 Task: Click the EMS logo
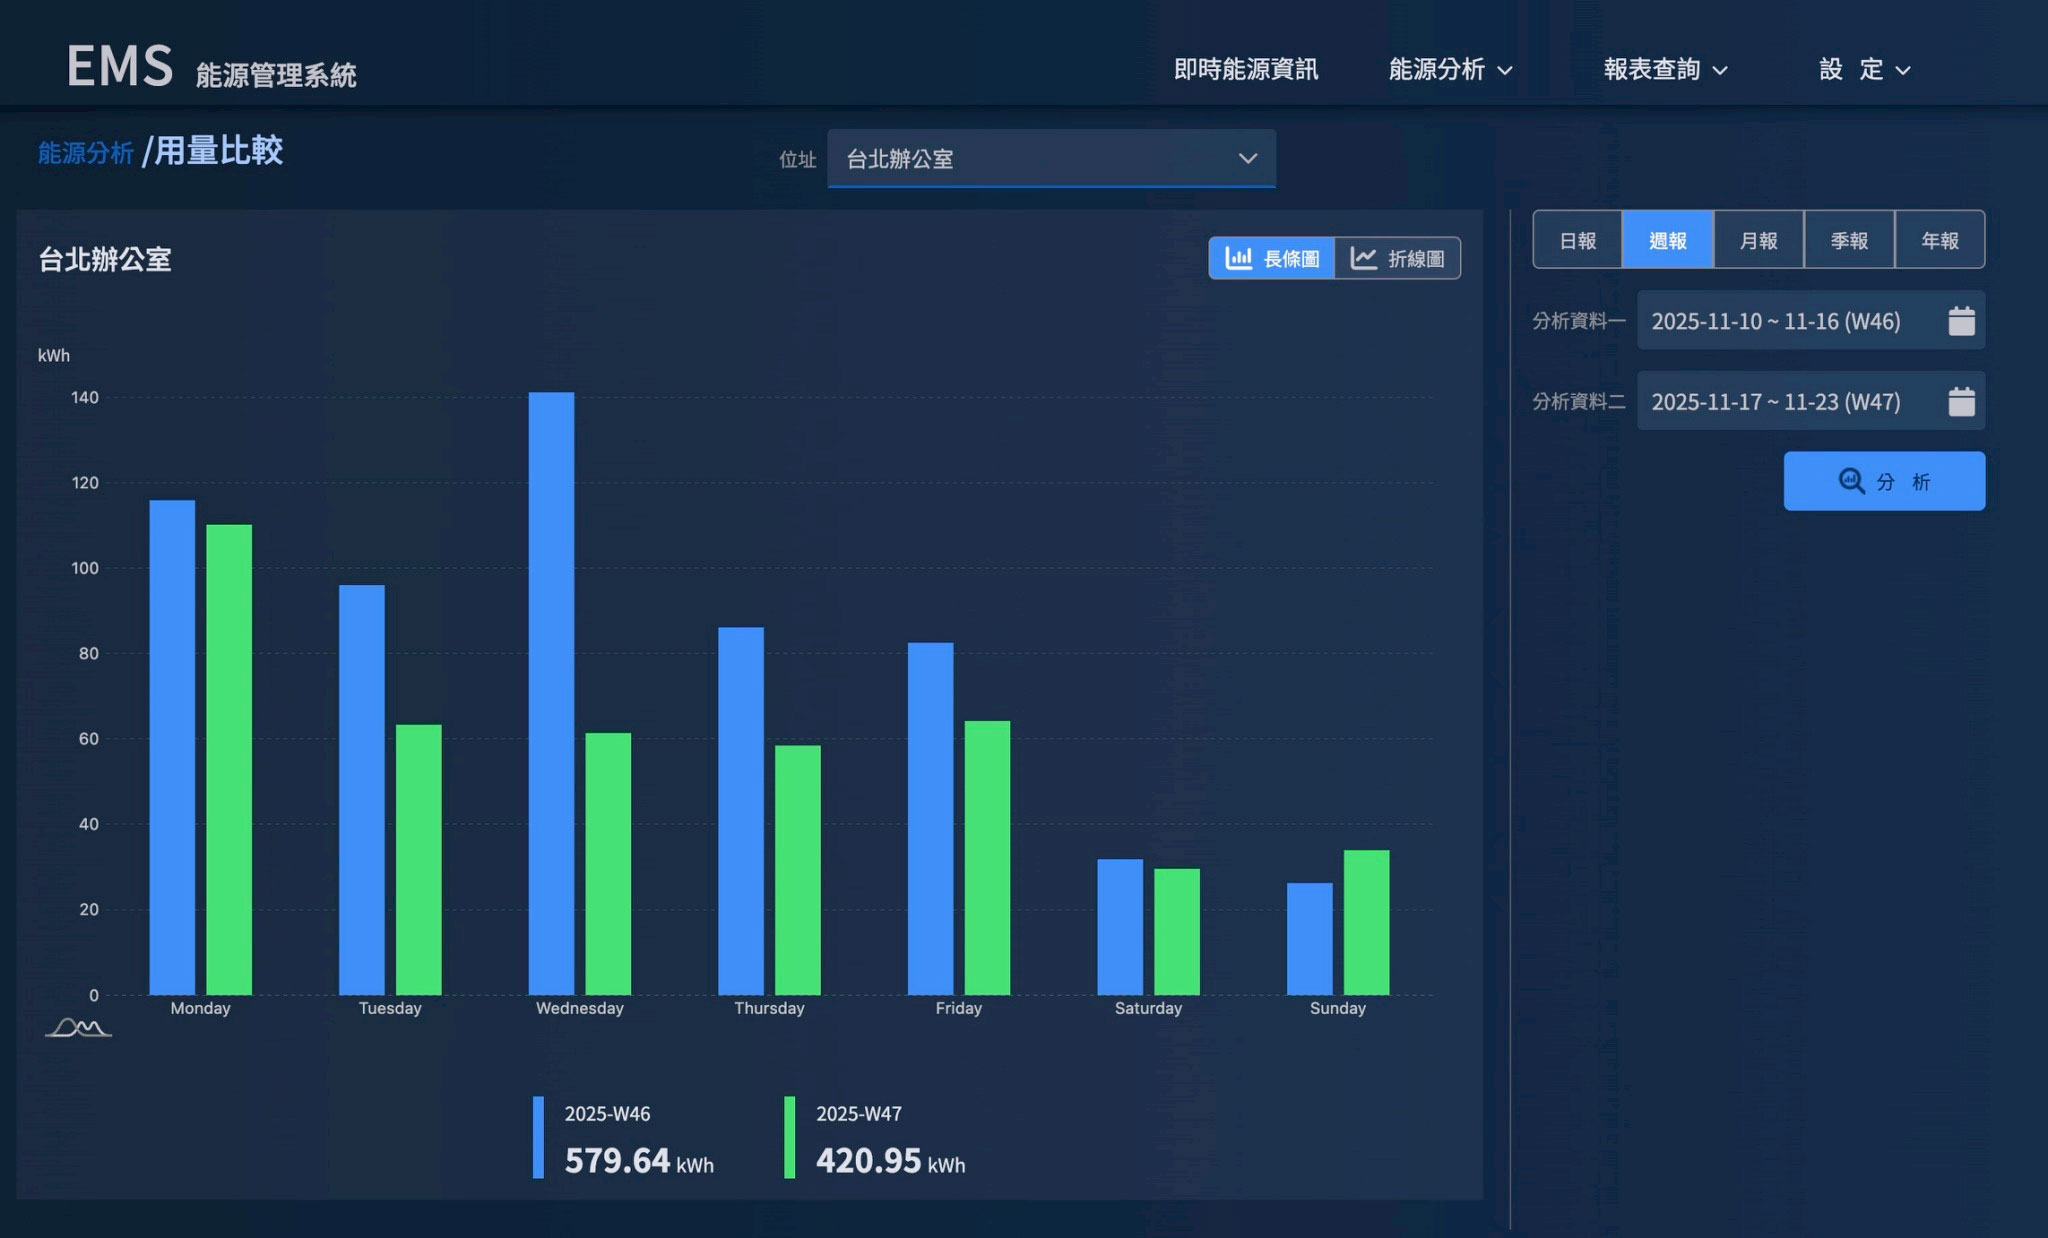pyautogui.click(x=120, y=66)
